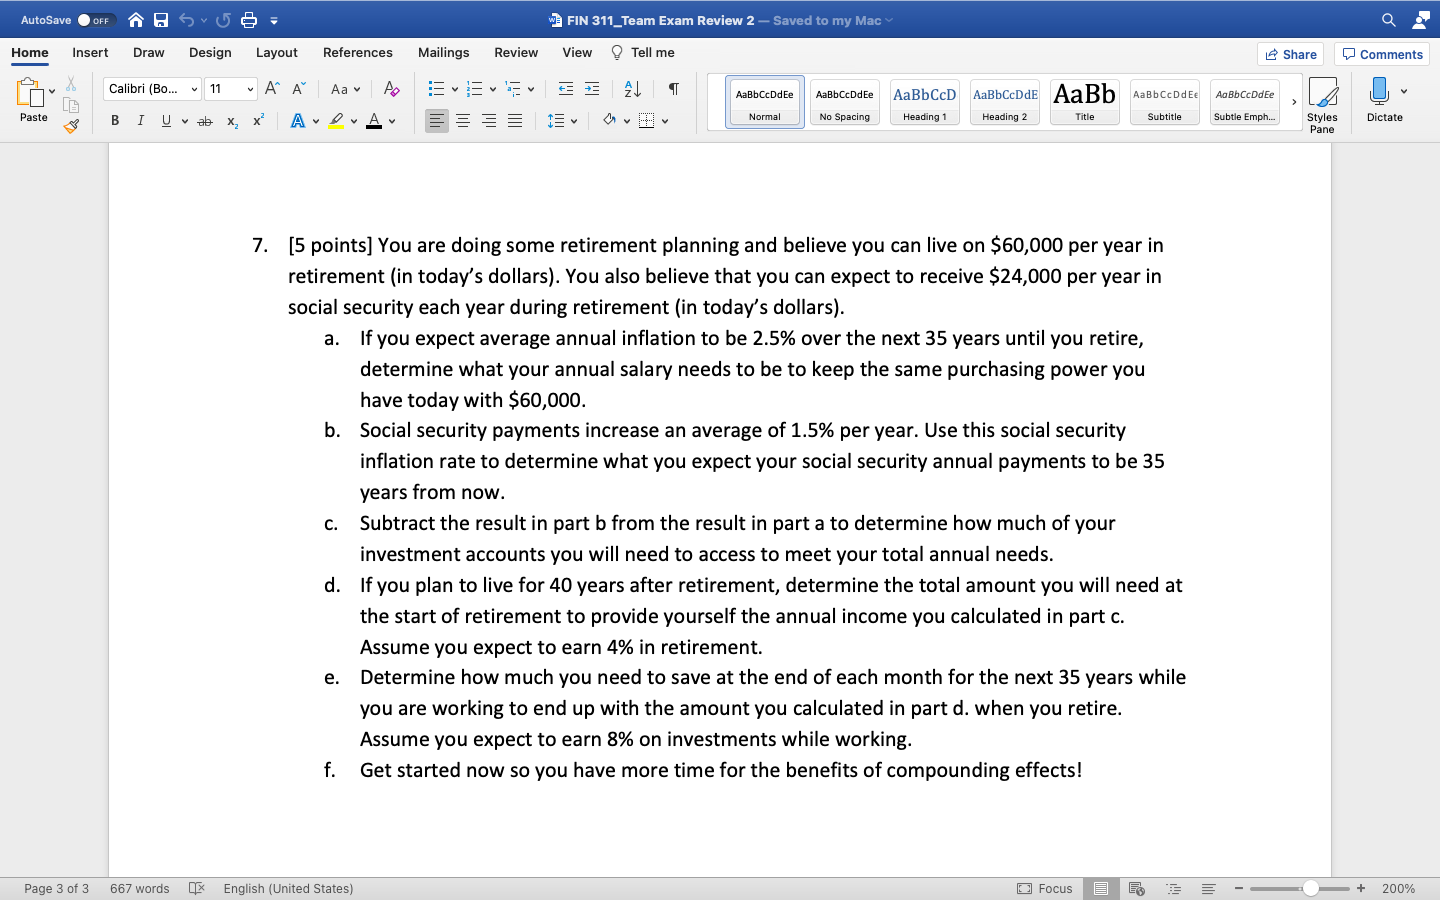This screenshot has width=1440, height=900.
Task: Expand the numbered list options arrow
Action: click(x=493, y=89)
